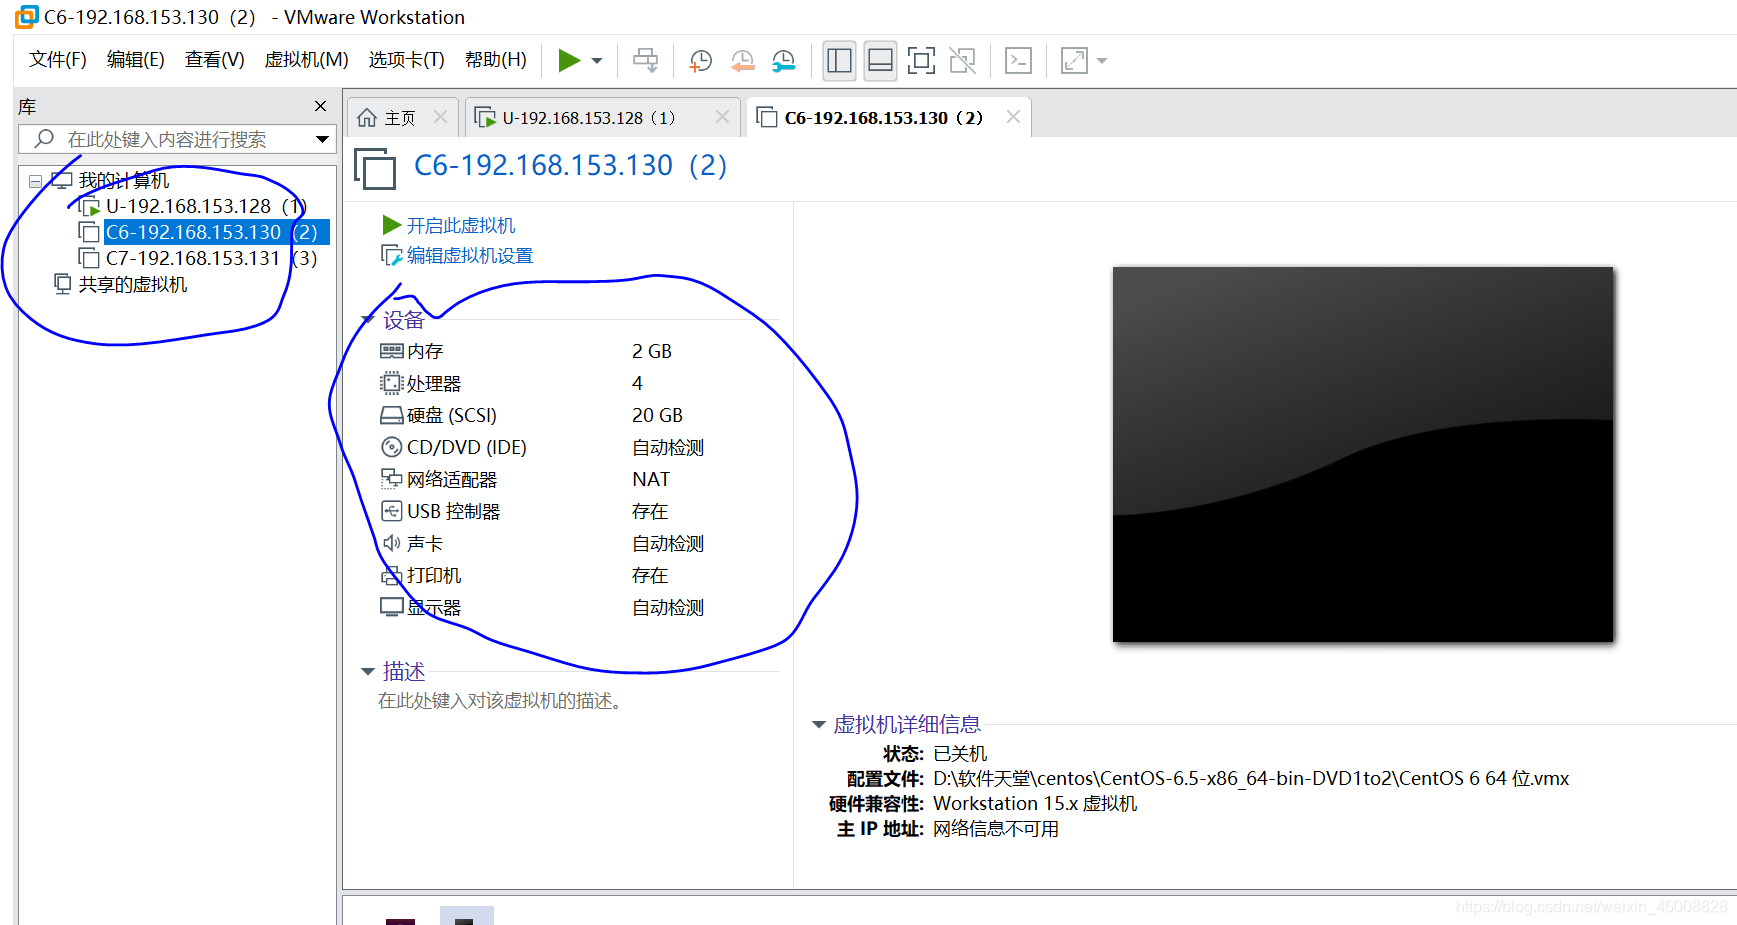Select 我的计算机 in the library tree
The image size is (1737, 925).
pyautogui.click(x=123, y=181)
